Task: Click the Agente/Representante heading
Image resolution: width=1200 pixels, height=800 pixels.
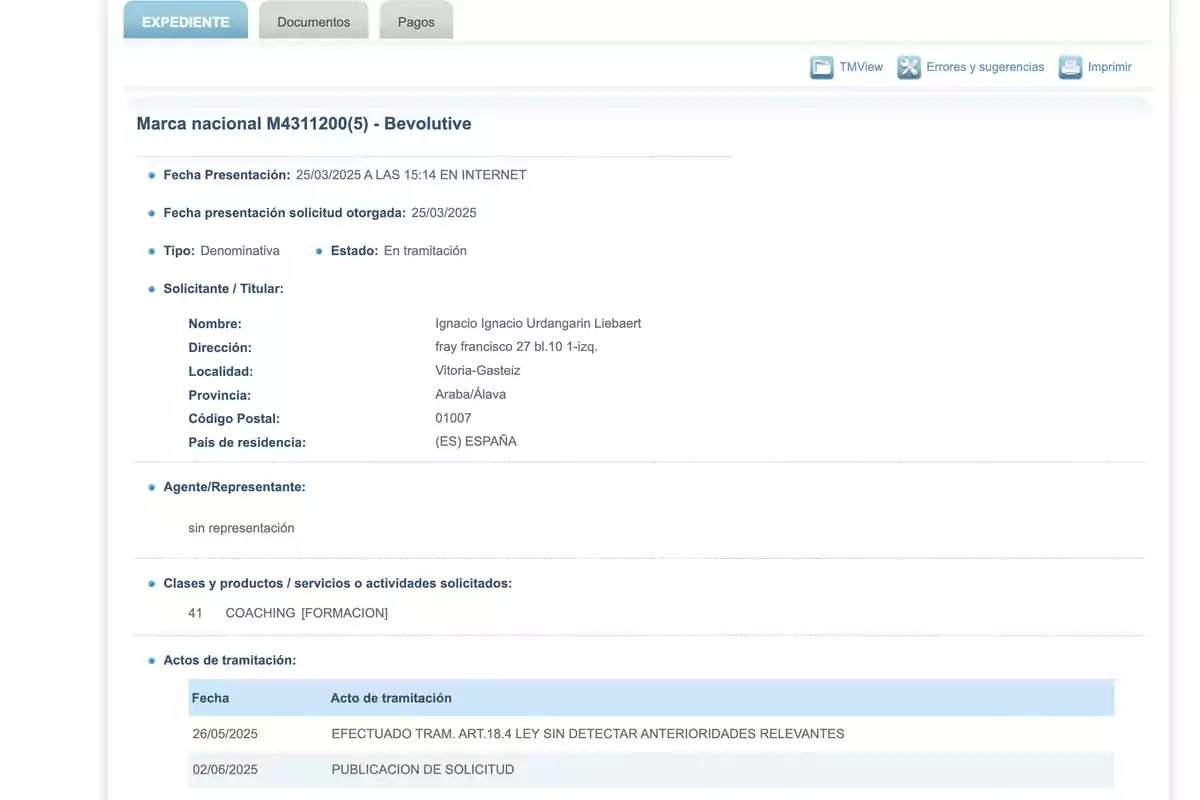Action: pyautogui.click(x=234, y=487)
